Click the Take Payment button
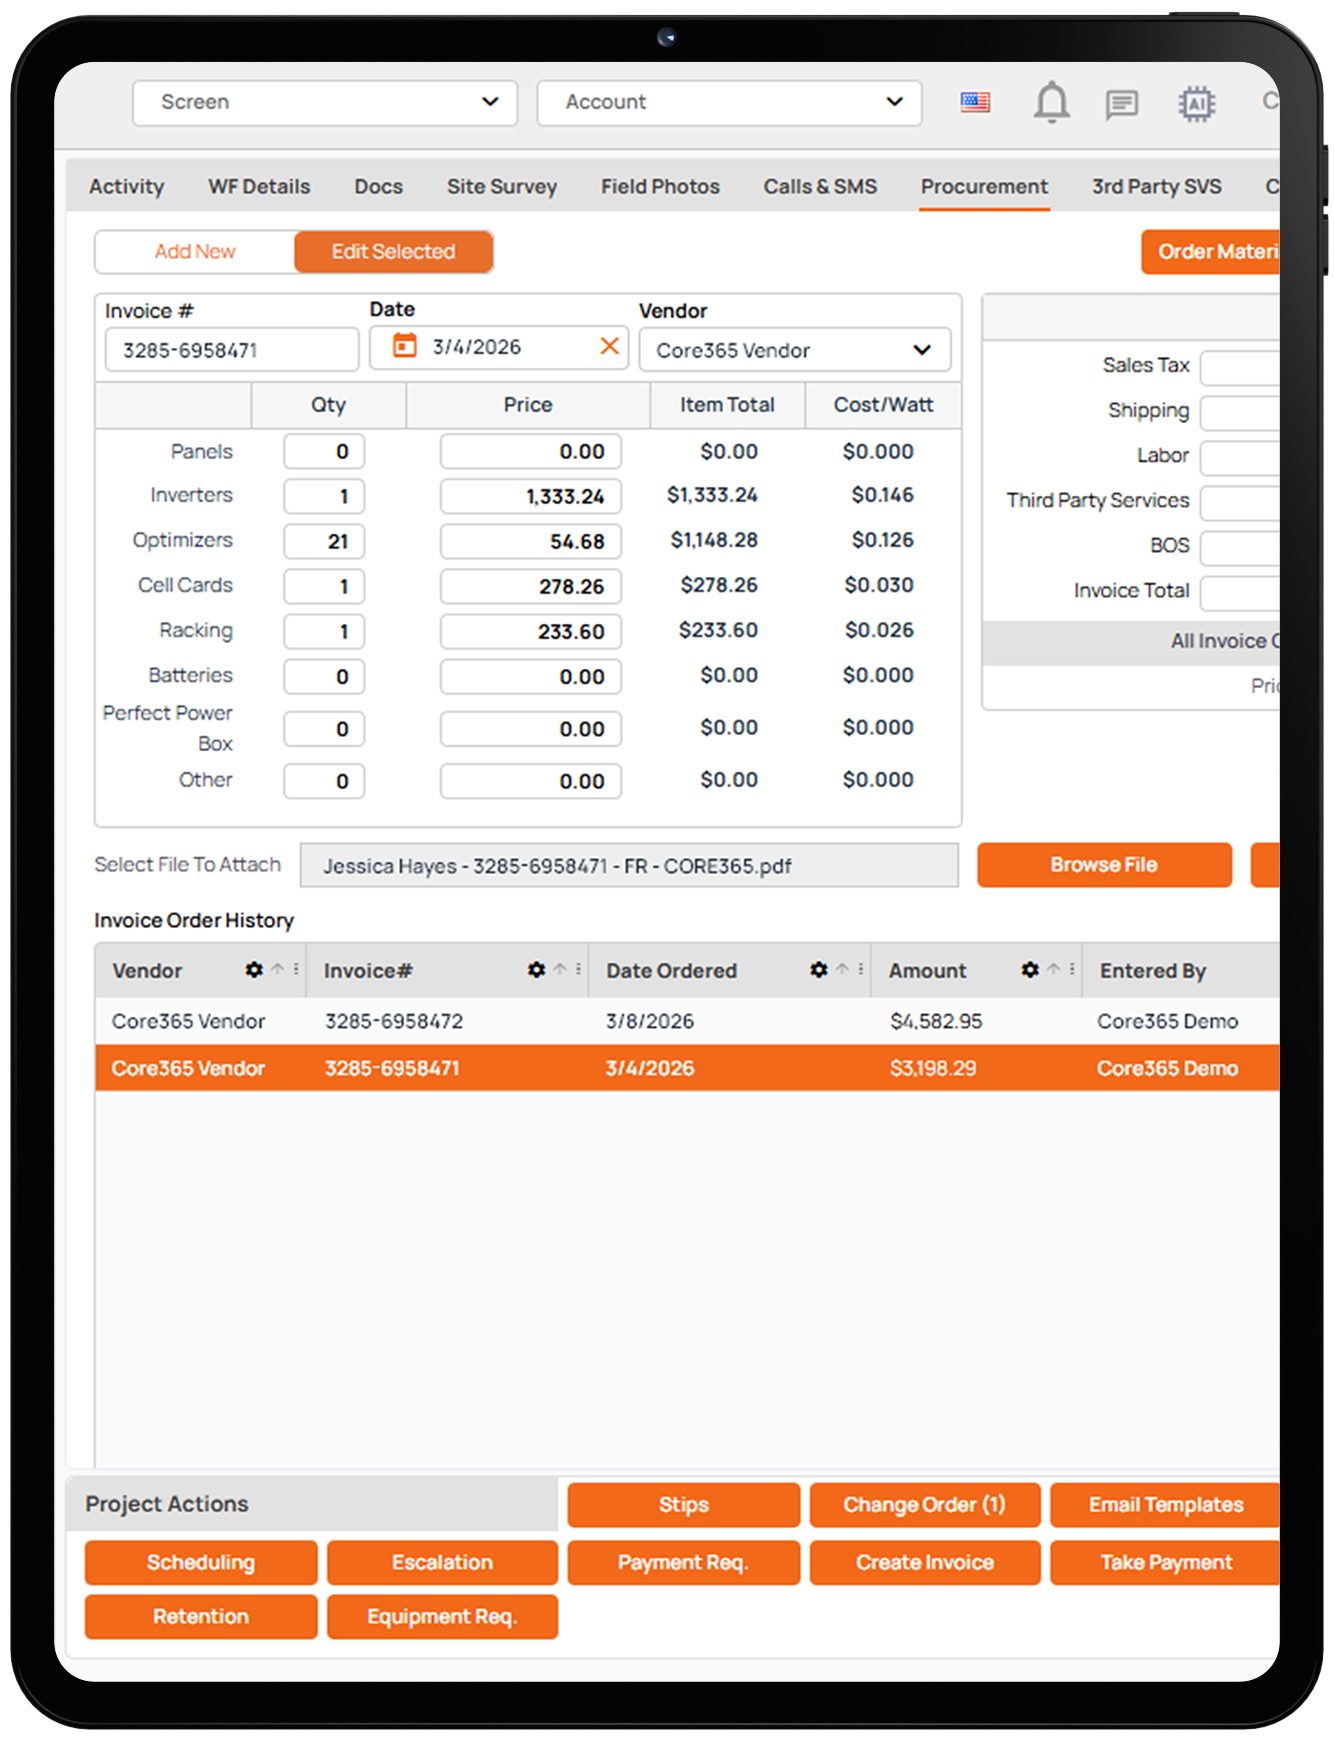The height and width of the screenshot is (1749, 1334). [1165, 1562]
